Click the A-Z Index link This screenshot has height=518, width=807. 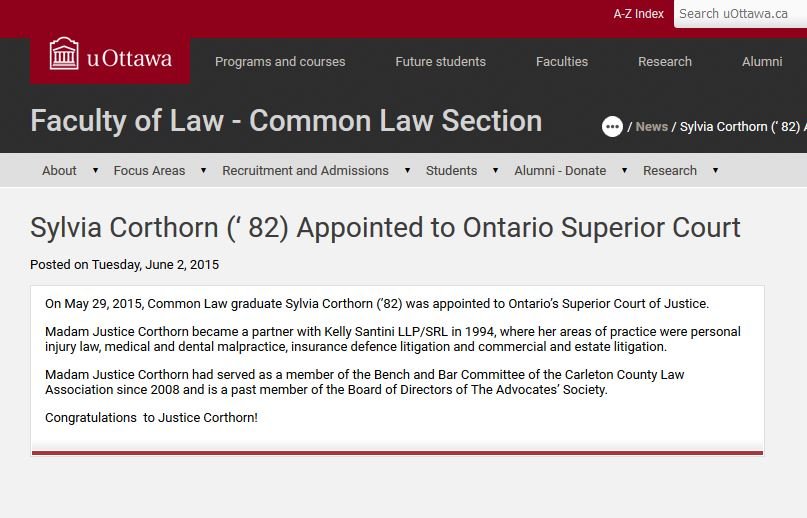(x=638, y=14)
